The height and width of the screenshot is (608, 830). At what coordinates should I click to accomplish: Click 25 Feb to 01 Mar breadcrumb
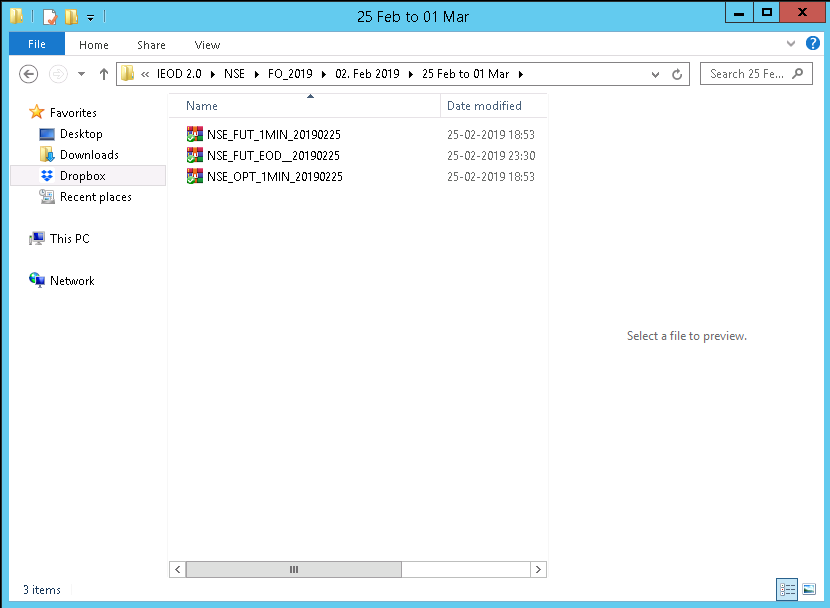[x=465, y=74]
